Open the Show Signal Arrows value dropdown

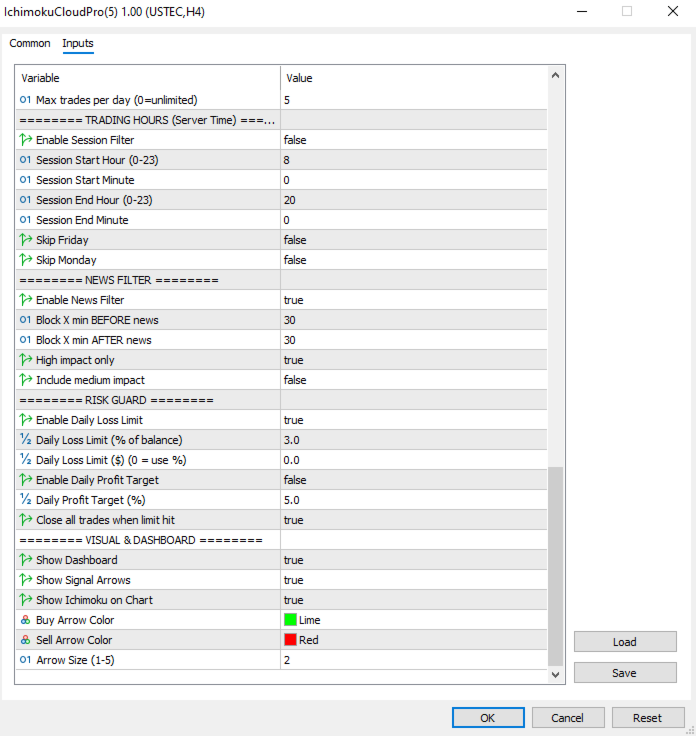(x=414, y=580)
